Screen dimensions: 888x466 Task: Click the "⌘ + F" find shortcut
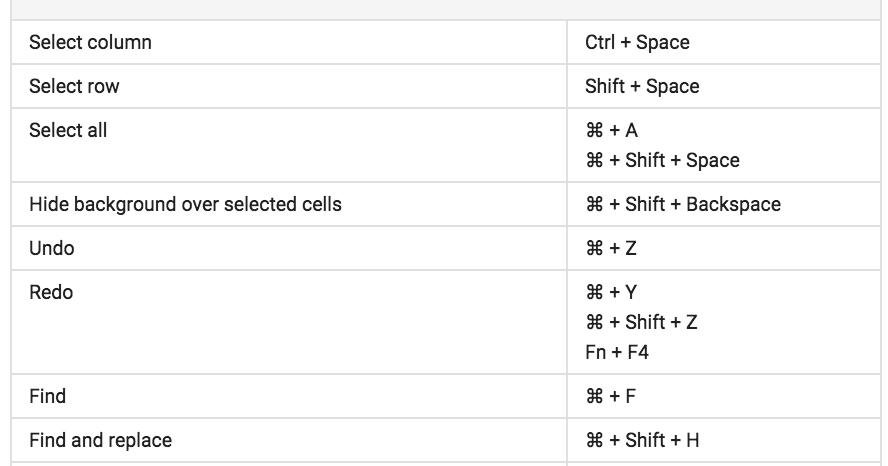[x=610, y=396]
